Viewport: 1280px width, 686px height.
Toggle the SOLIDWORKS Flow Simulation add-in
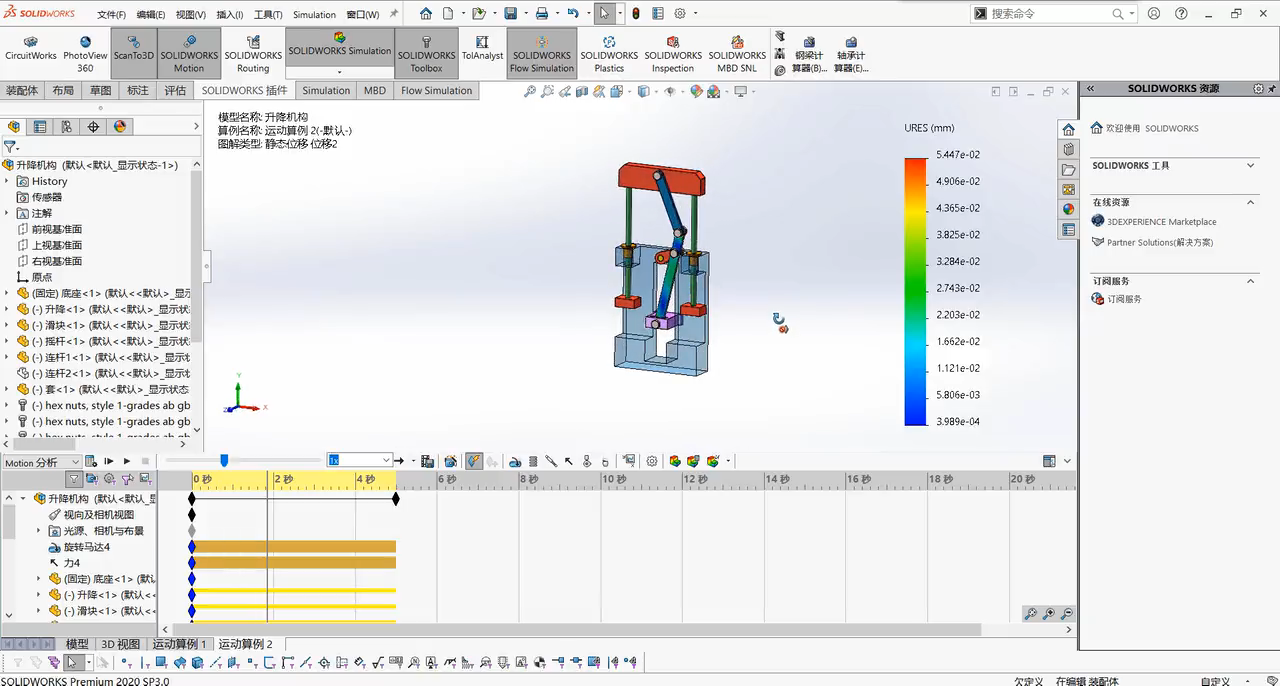[x=542, y=53]
